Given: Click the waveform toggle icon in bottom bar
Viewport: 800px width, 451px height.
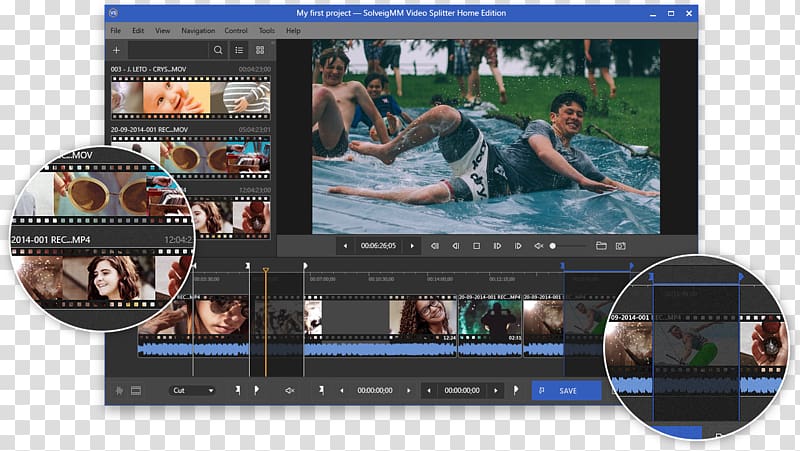Looking at the screenshot, I should pyautogui.click(x=119, y=390).
